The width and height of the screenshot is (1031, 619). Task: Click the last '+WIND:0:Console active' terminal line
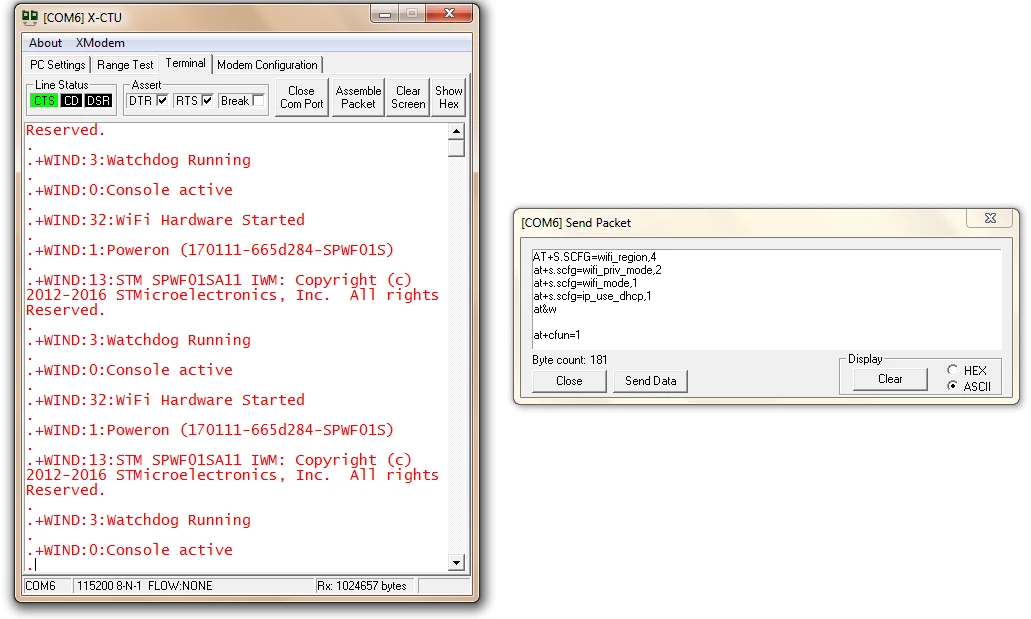(133, 550)
